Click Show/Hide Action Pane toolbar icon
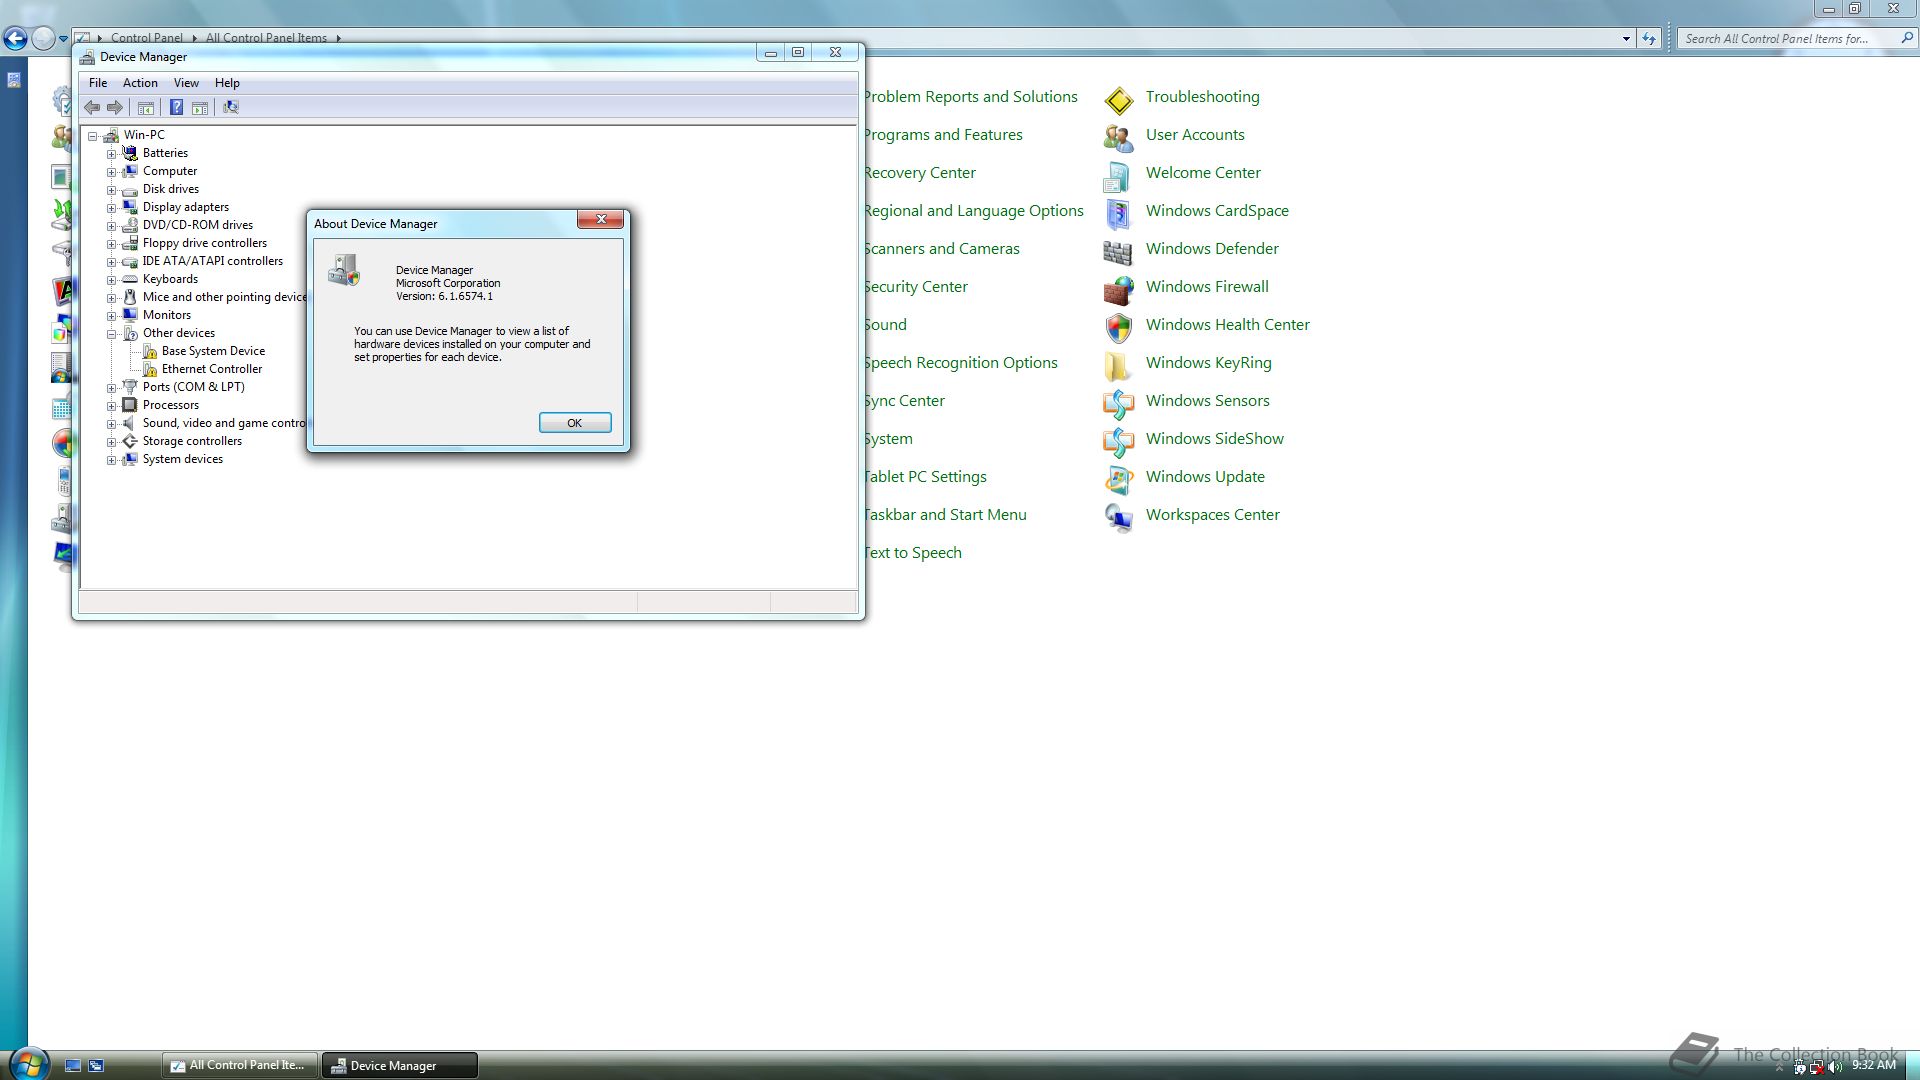This screenshot has width=1920, height=1080. pos(200,107)
